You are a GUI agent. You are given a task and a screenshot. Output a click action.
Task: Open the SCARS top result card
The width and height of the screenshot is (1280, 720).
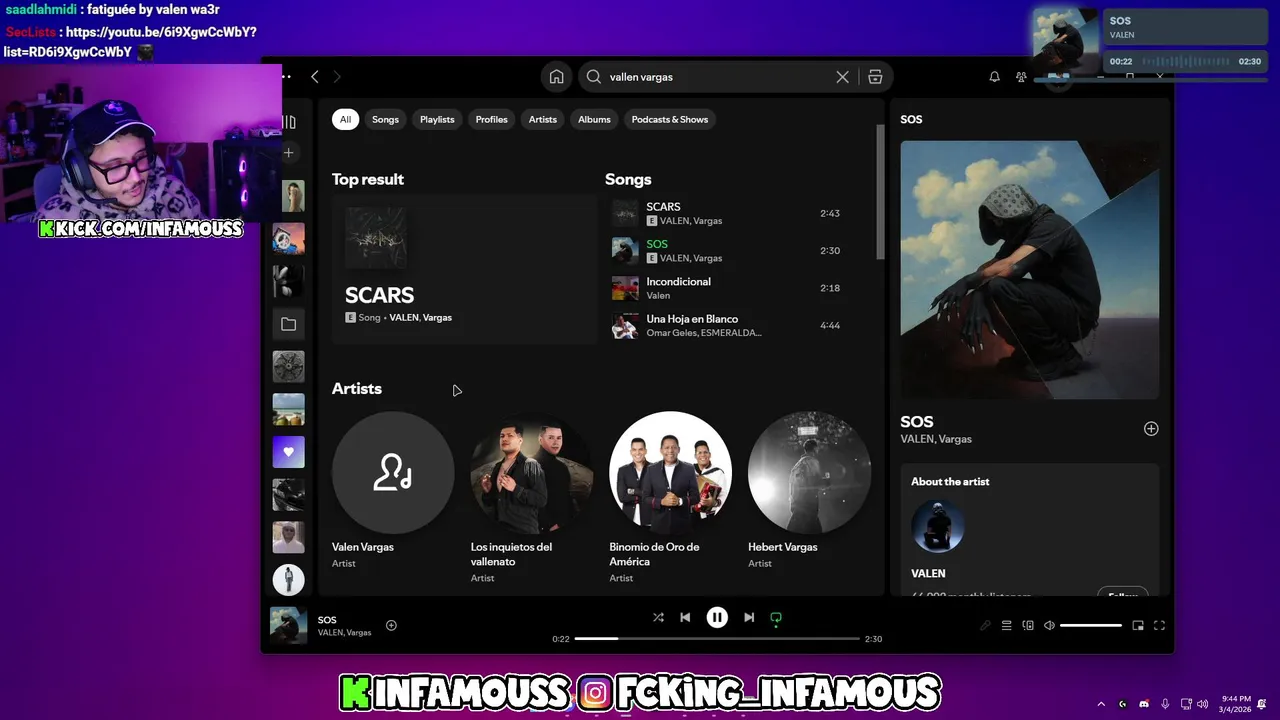(x=464, y=270)
